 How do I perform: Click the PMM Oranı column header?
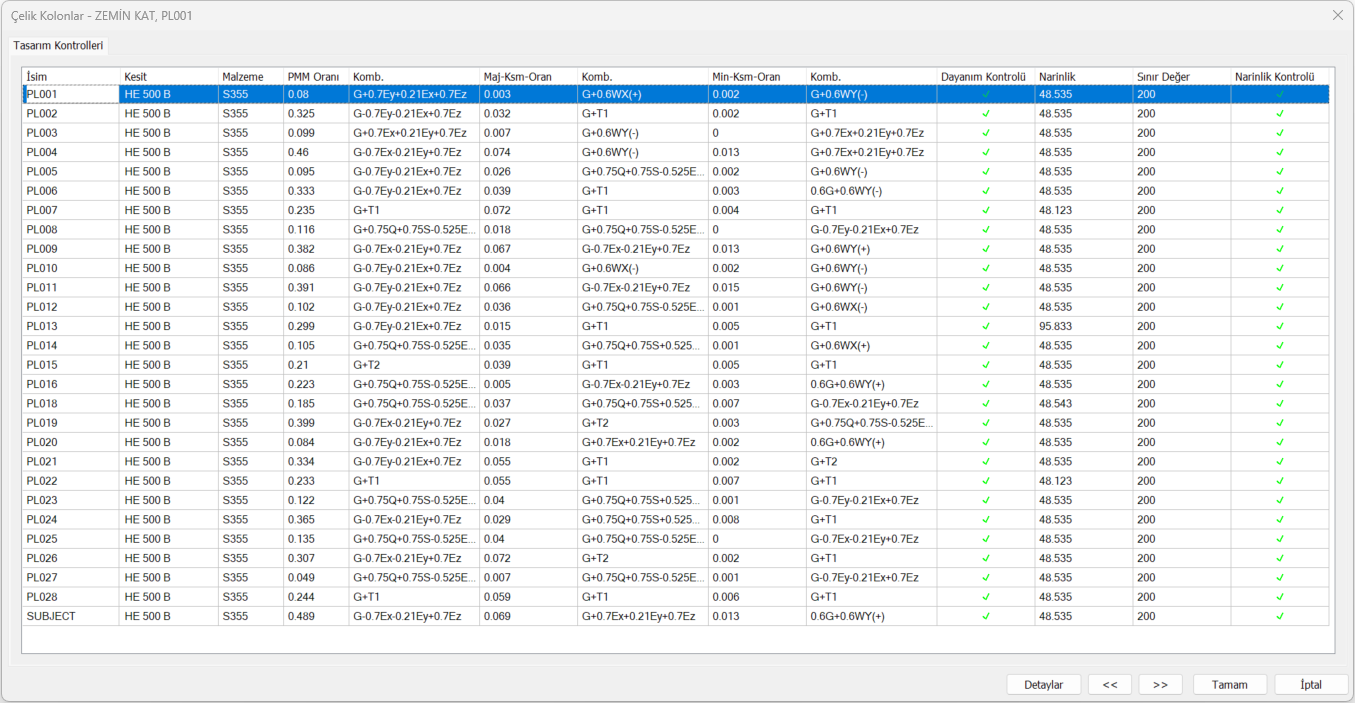pos(315,77)
